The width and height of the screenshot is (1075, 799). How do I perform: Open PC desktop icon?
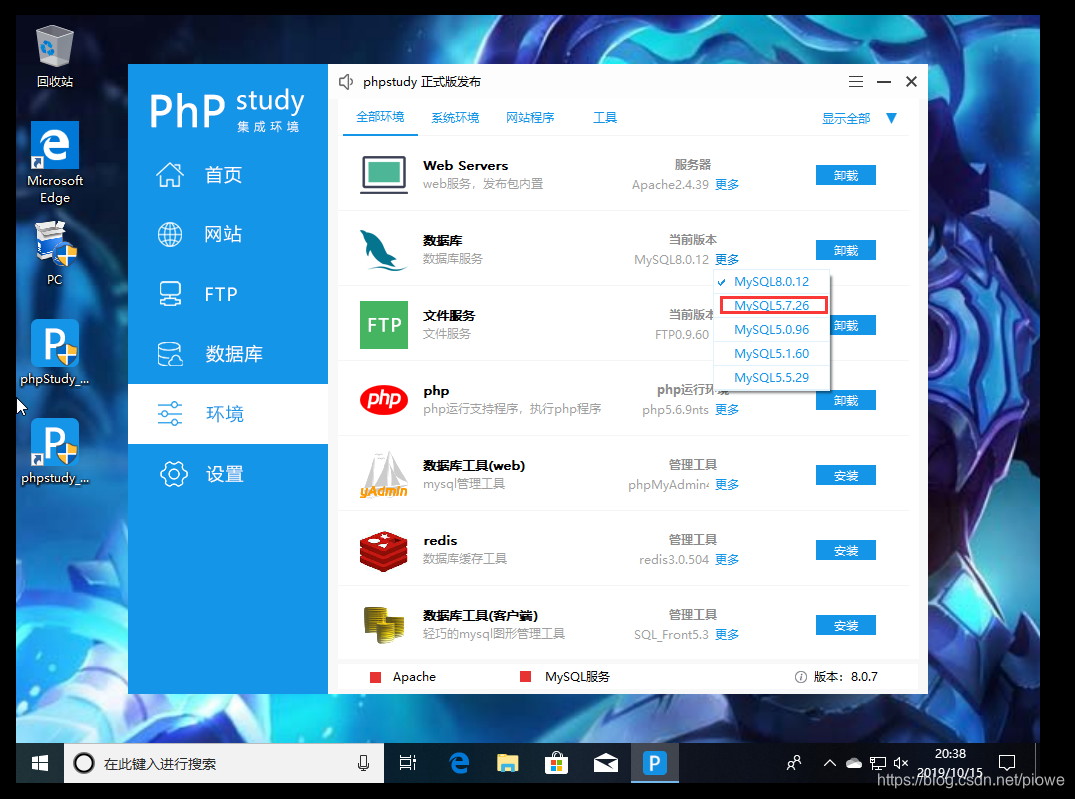55,253
